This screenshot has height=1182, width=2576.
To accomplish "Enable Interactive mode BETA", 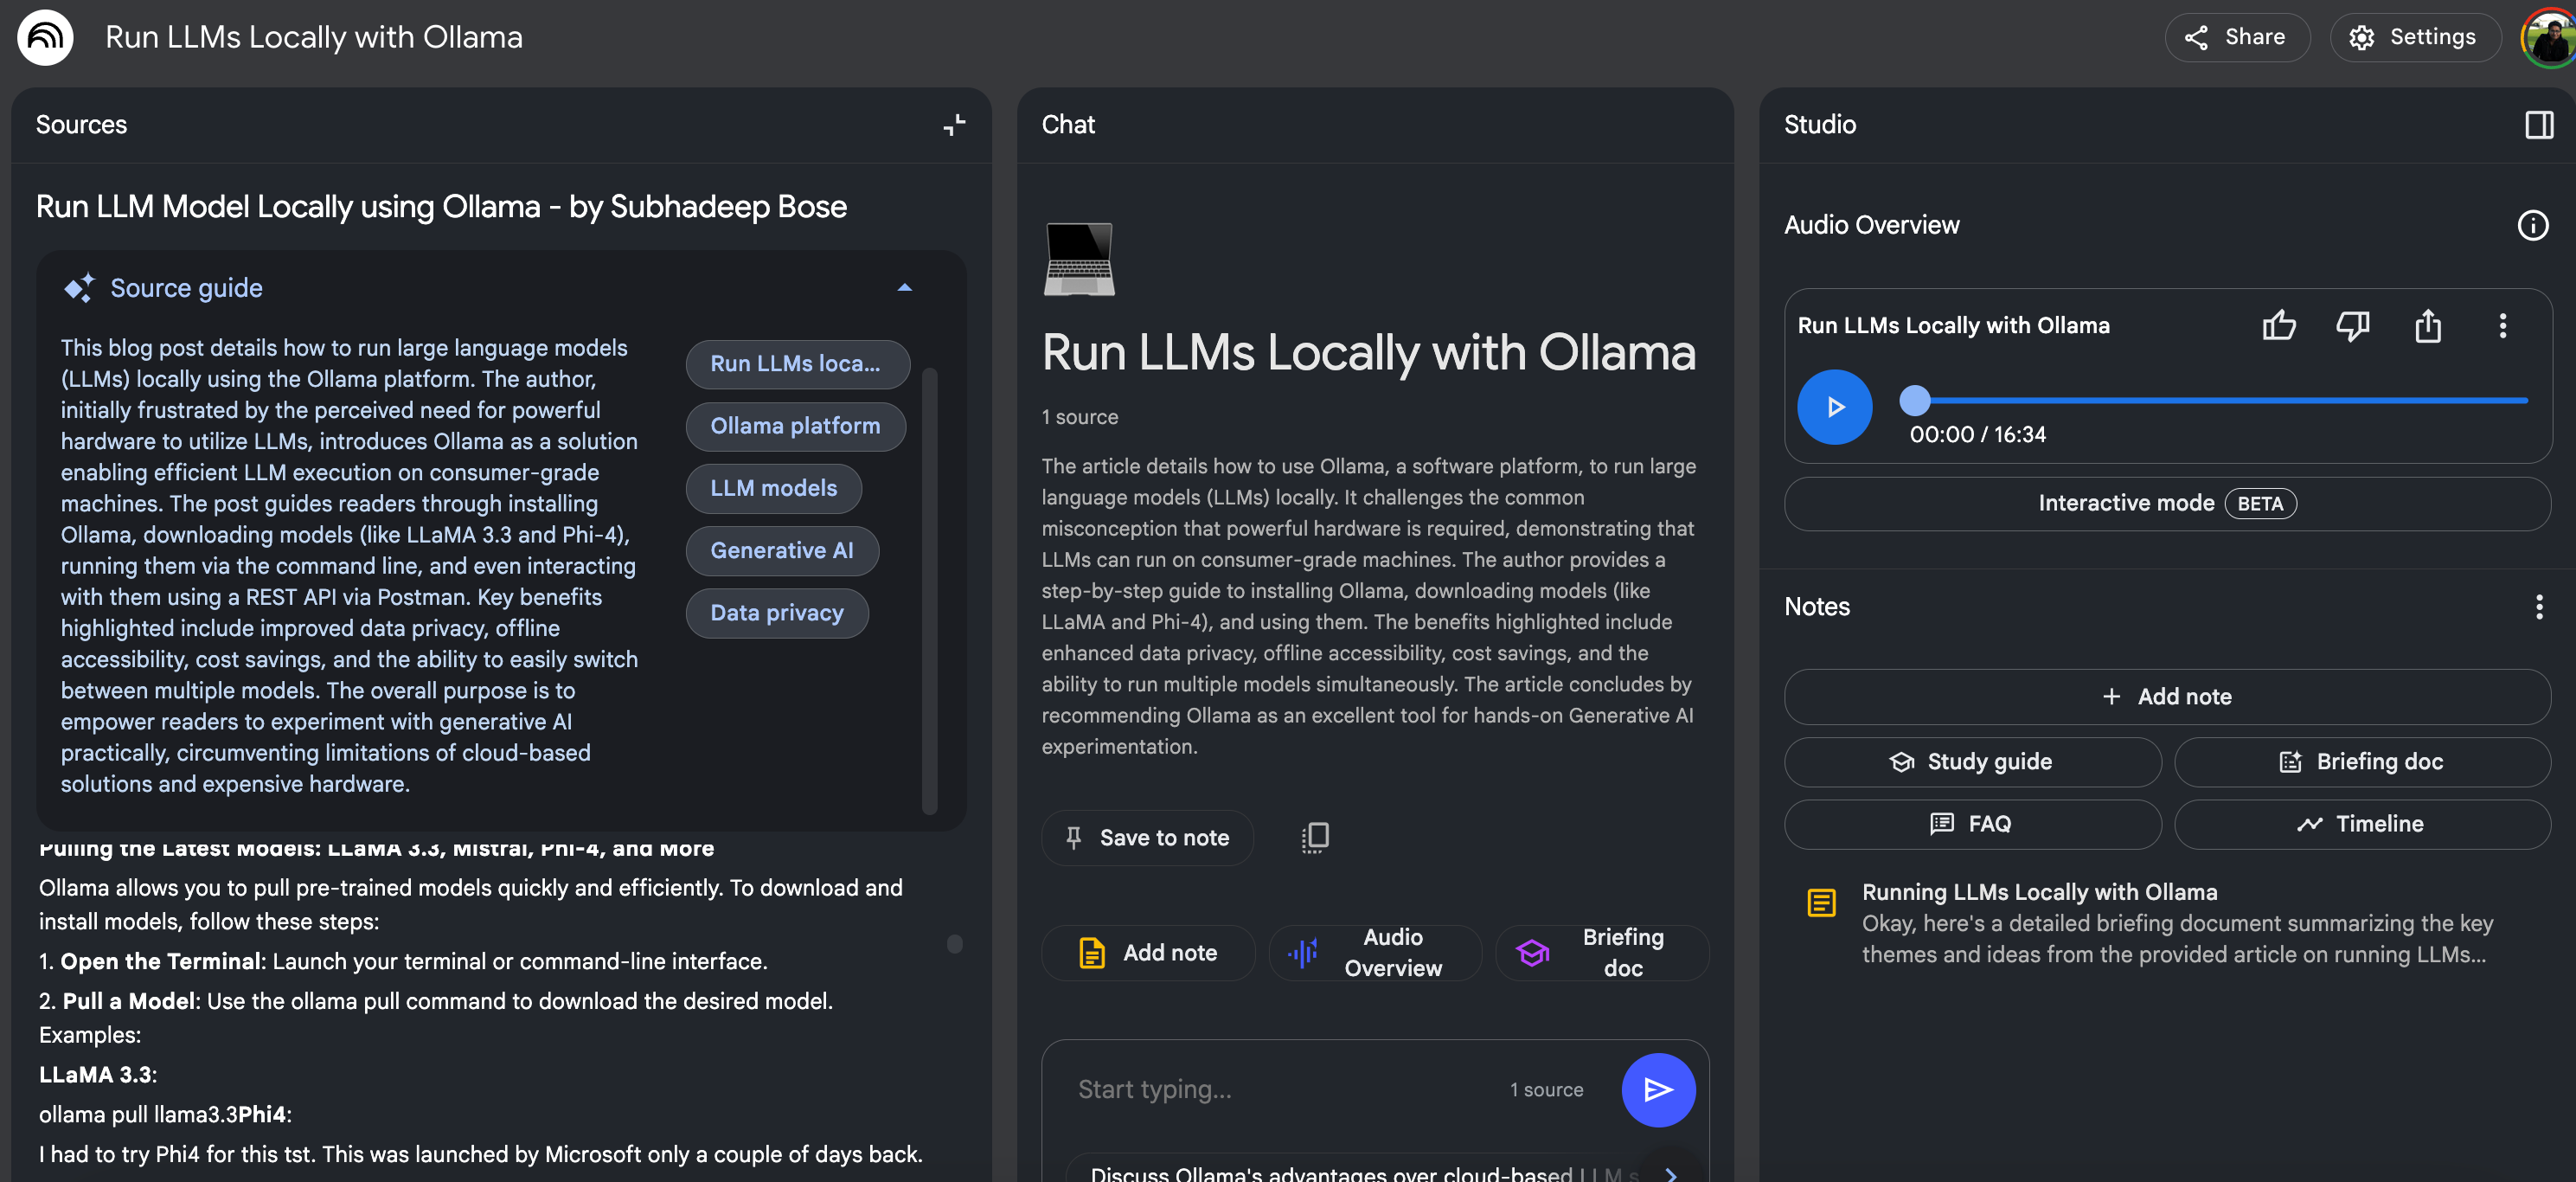I will [2166, 503].
